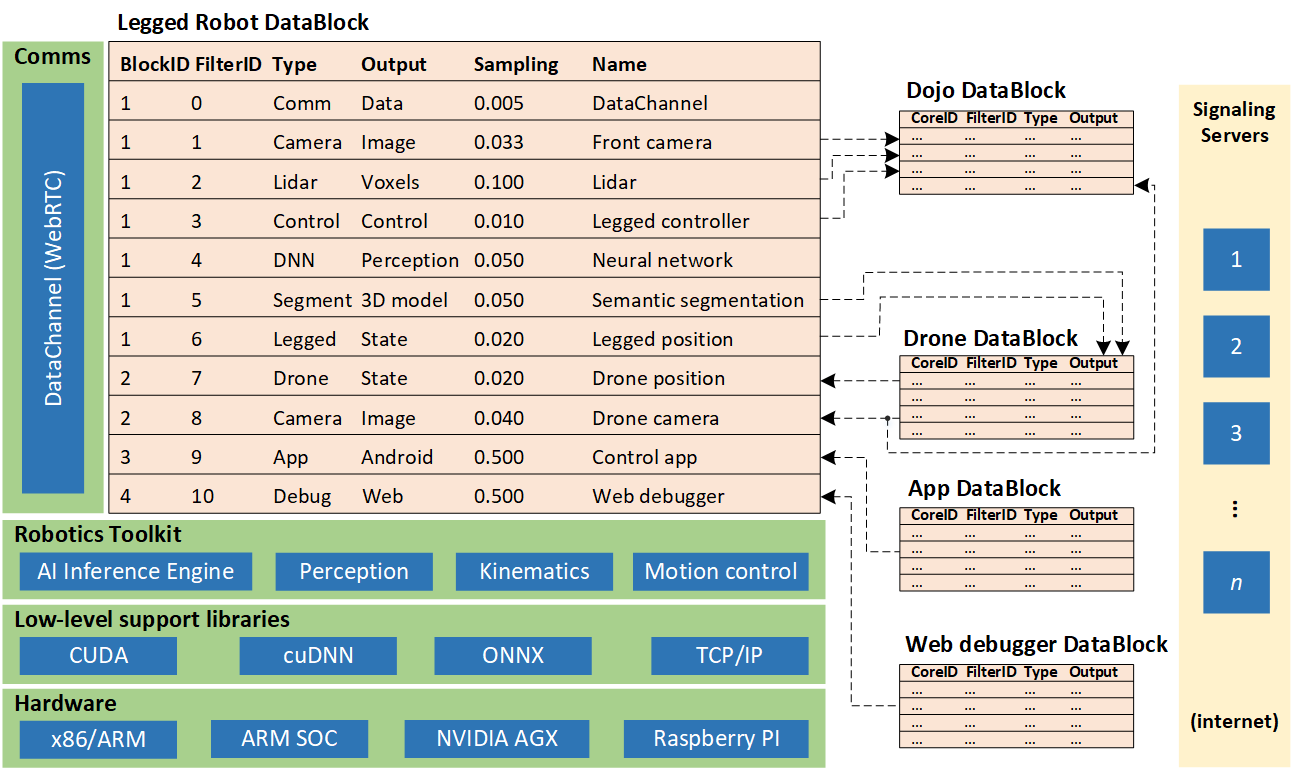The image size is (1293, 768).
Task: Click the 'Sampling' column header
Action: coord(516,64)
